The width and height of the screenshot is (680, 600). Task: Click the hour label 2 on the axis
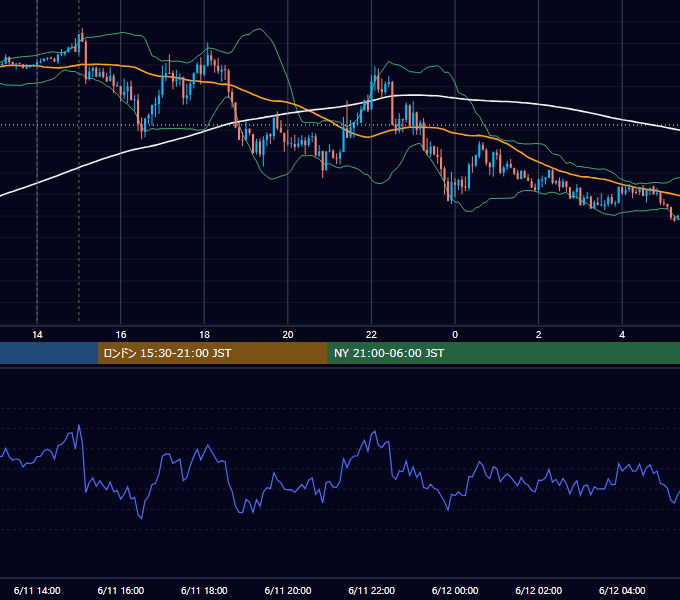539,335
